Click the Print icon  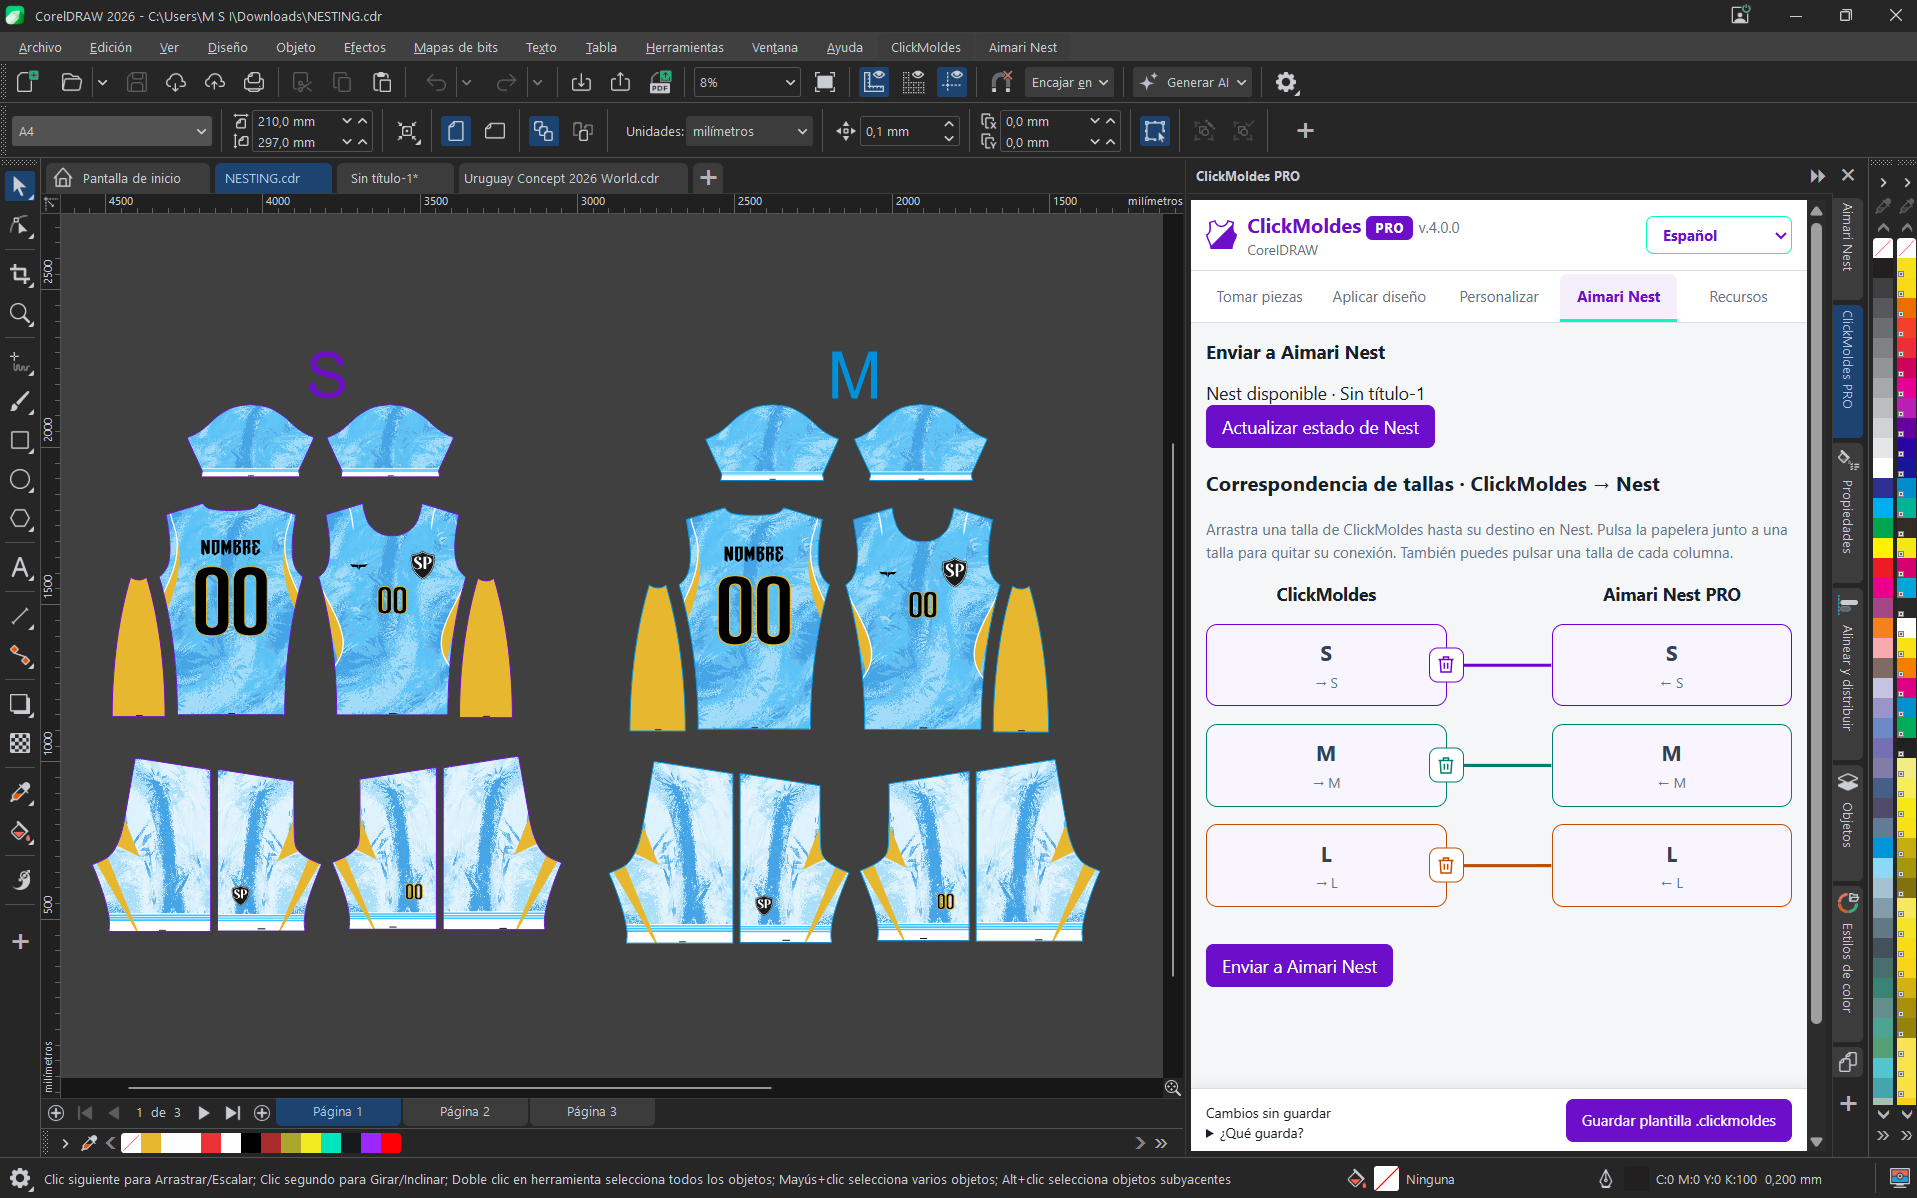pyautogui.click(x=254, y=82)
